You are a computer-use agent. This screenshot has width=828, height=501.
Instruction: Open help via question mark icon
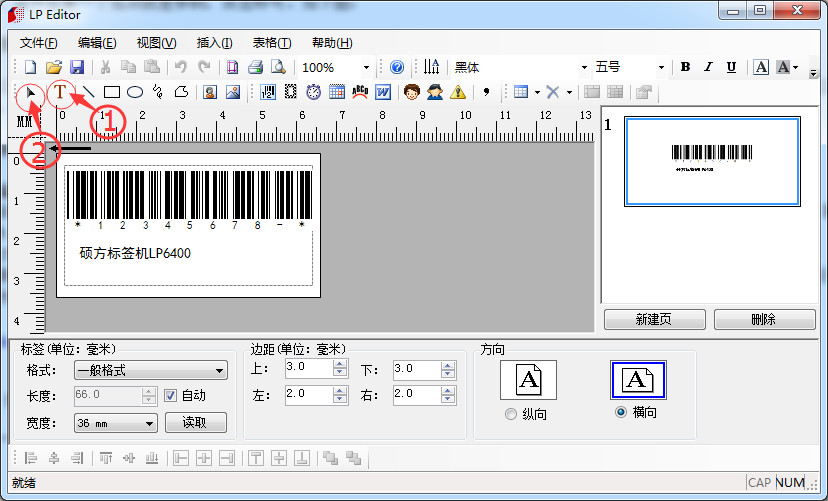(x=396, y=67)
